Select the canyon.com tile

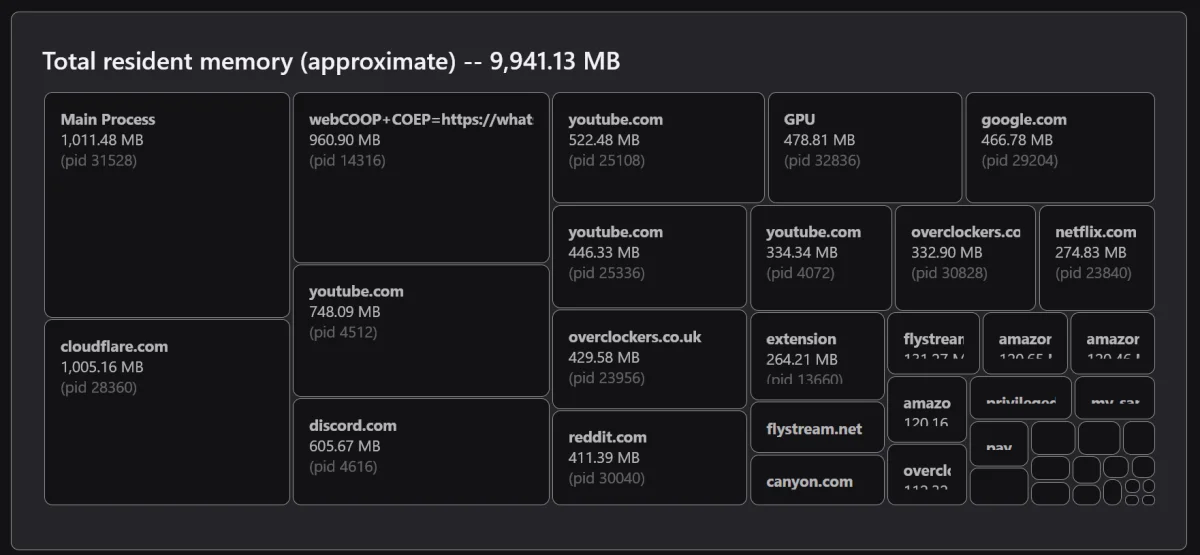point(817,480)
